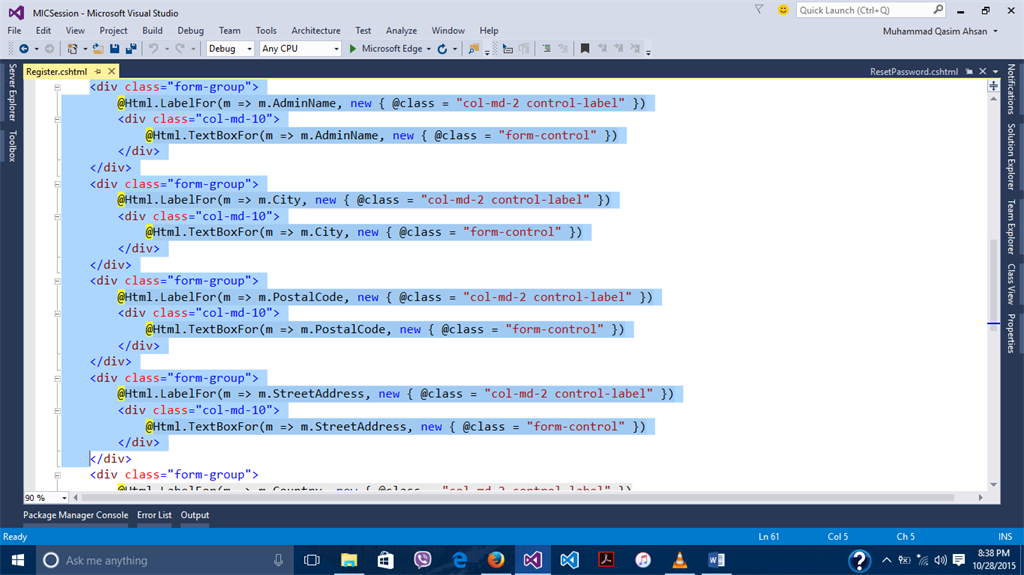Switch to the Error List tab
Screen dimensions: 1024x575
[154, 515]
